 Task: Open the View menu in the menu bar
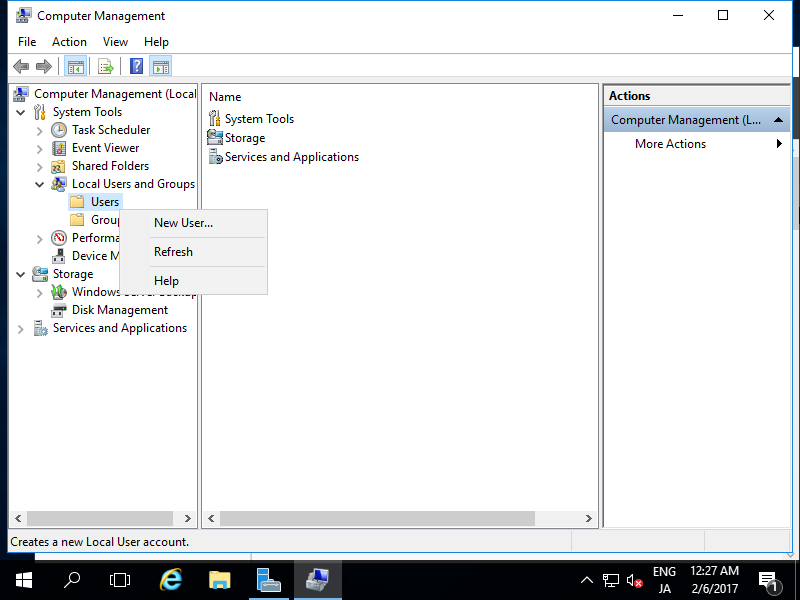115,42
